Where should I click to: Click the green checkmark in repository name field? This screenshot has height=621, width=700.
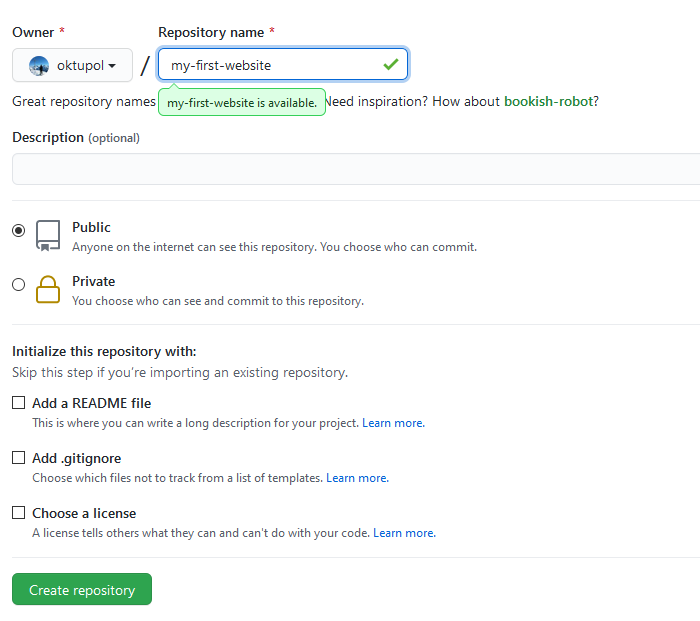point(390,65)
